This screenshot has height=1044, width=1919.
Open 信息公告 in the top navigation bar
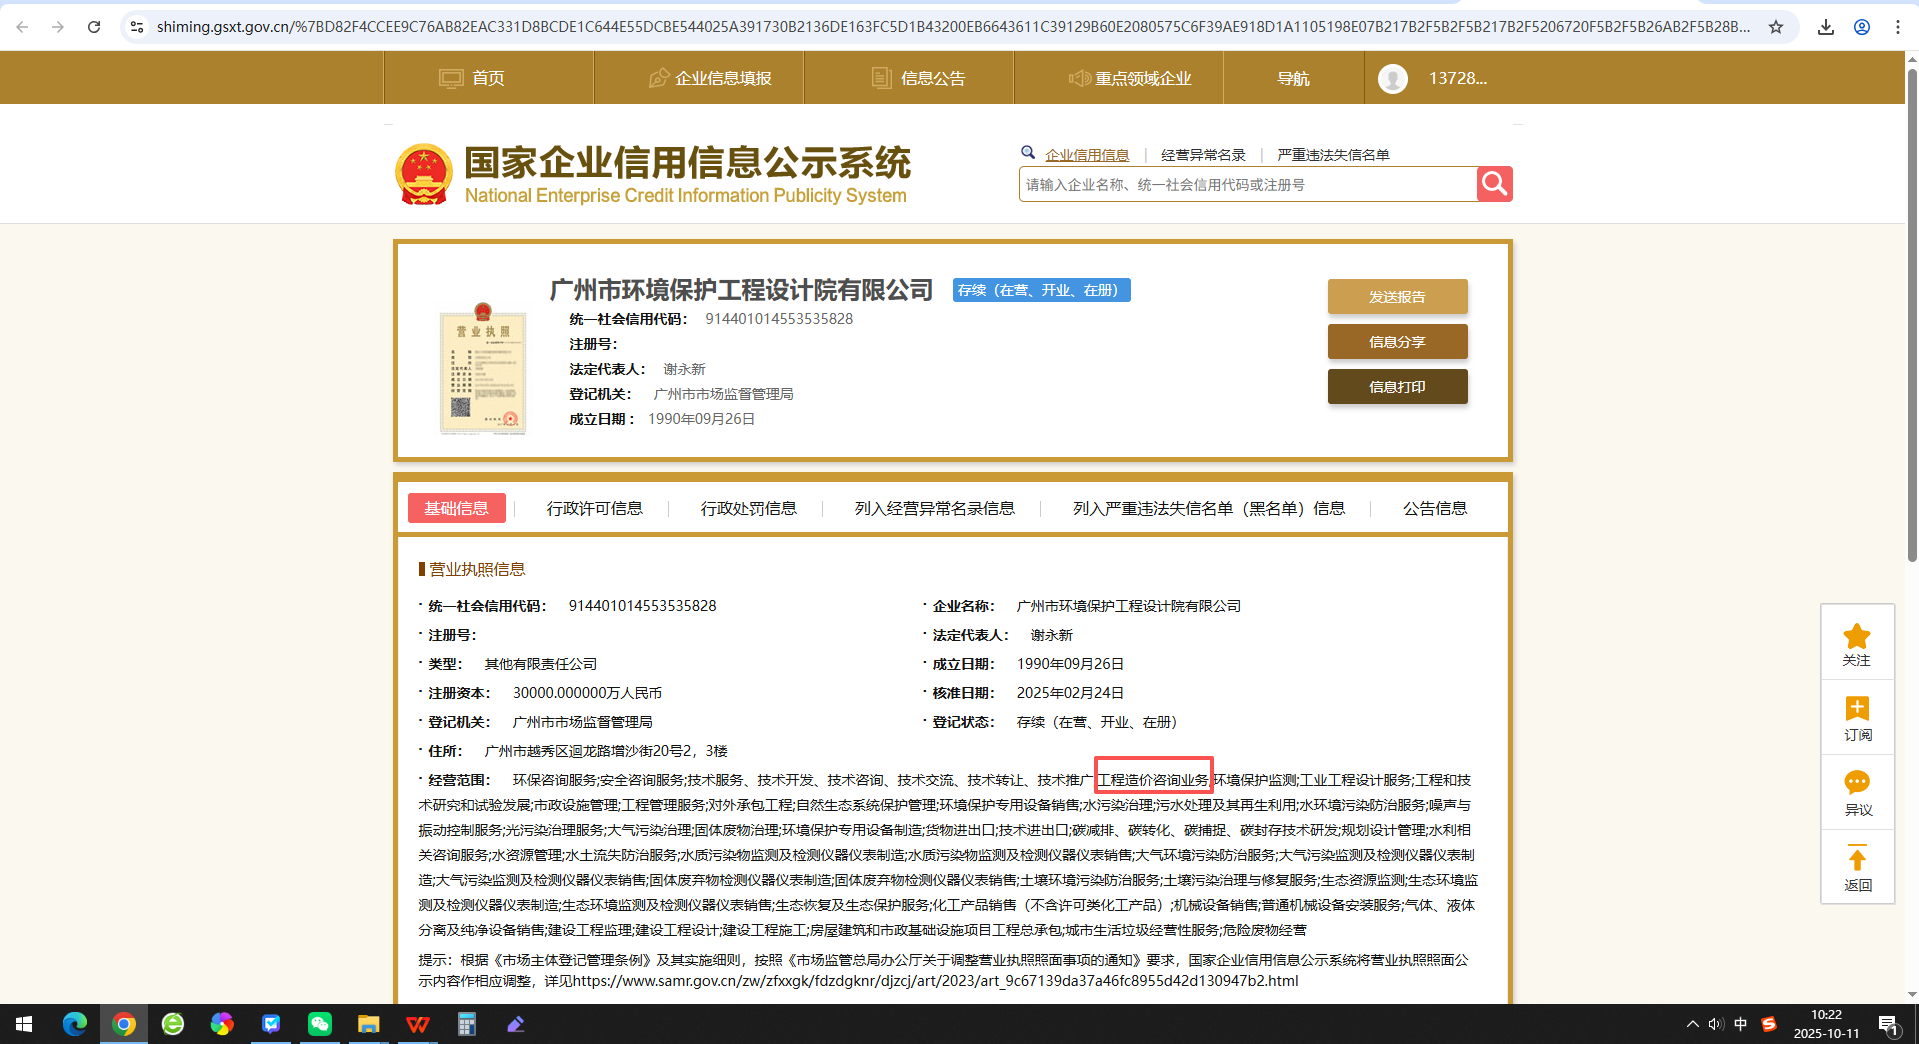(919, 77)
